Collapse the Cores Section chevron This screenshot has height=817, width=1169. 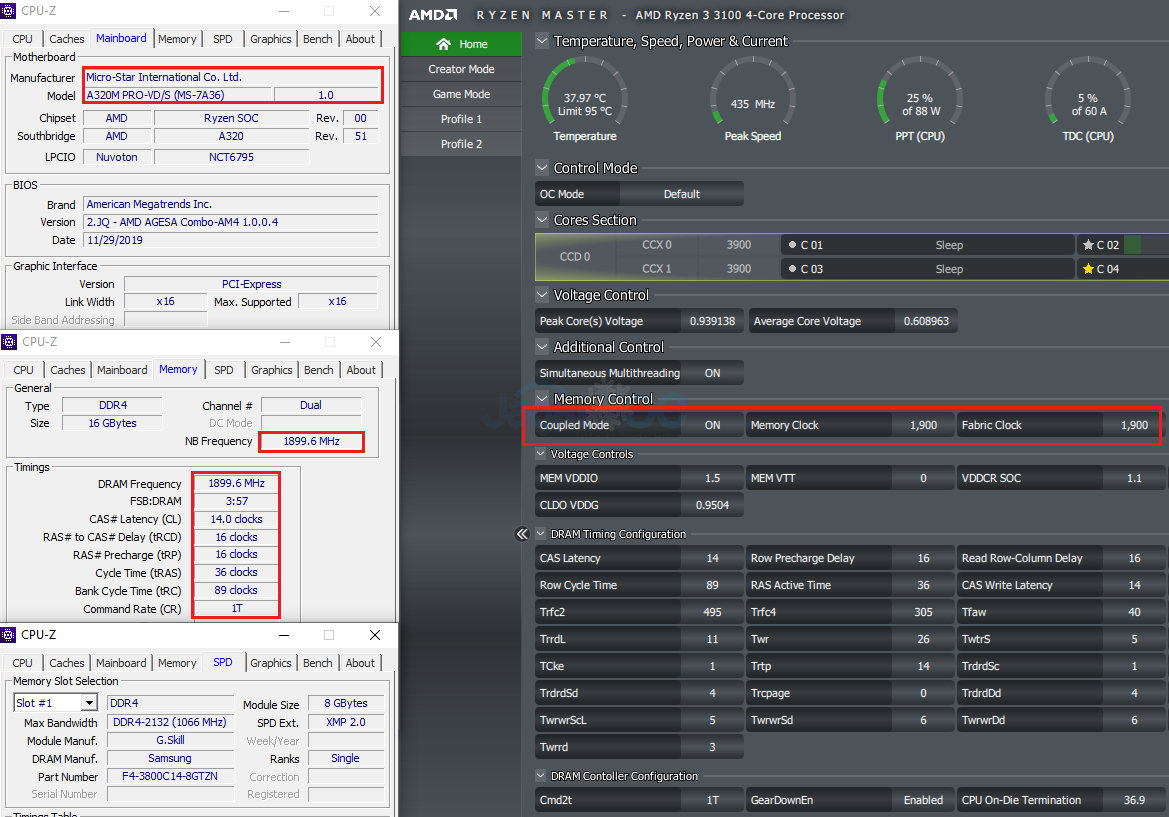(x=542, y=220)
